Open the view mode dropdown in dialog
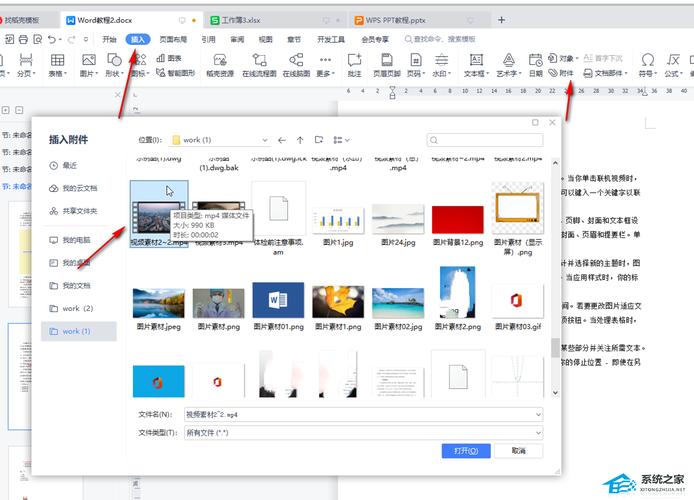Viewport: 694px width, 500px height. coord(341,140)
